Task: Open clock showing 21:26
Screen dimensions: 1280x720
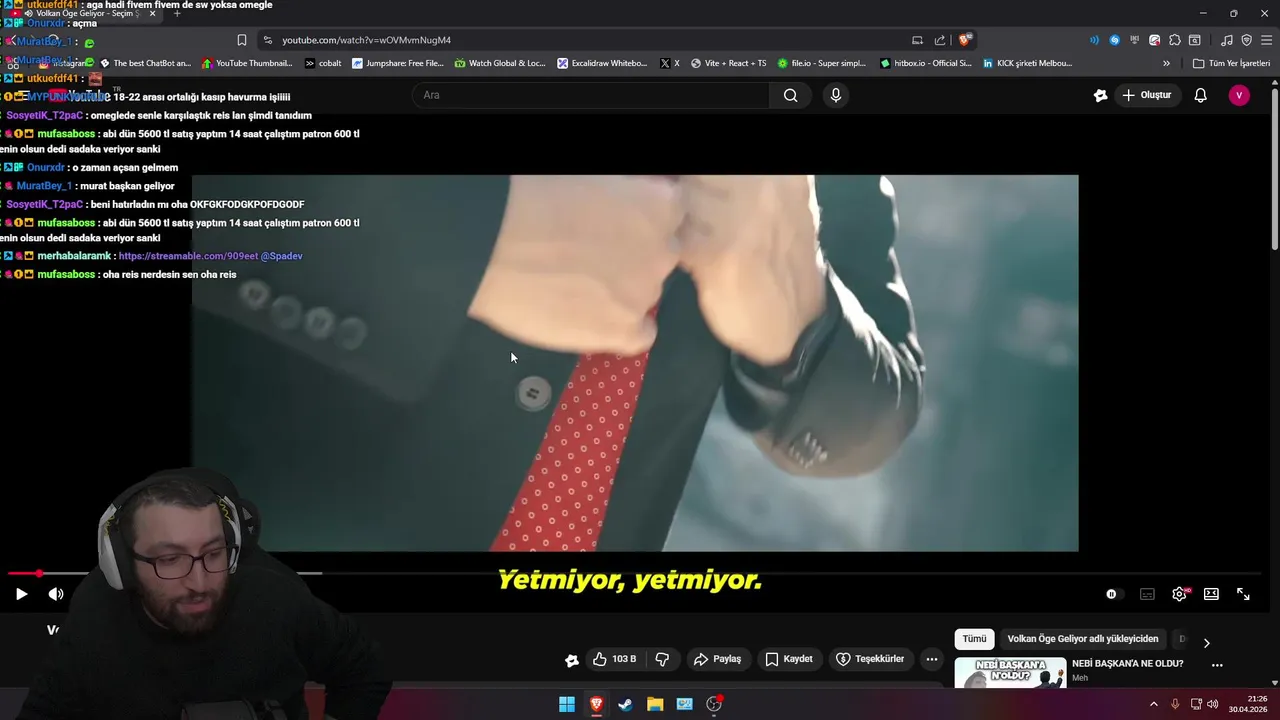Action: pos(1248,704)
